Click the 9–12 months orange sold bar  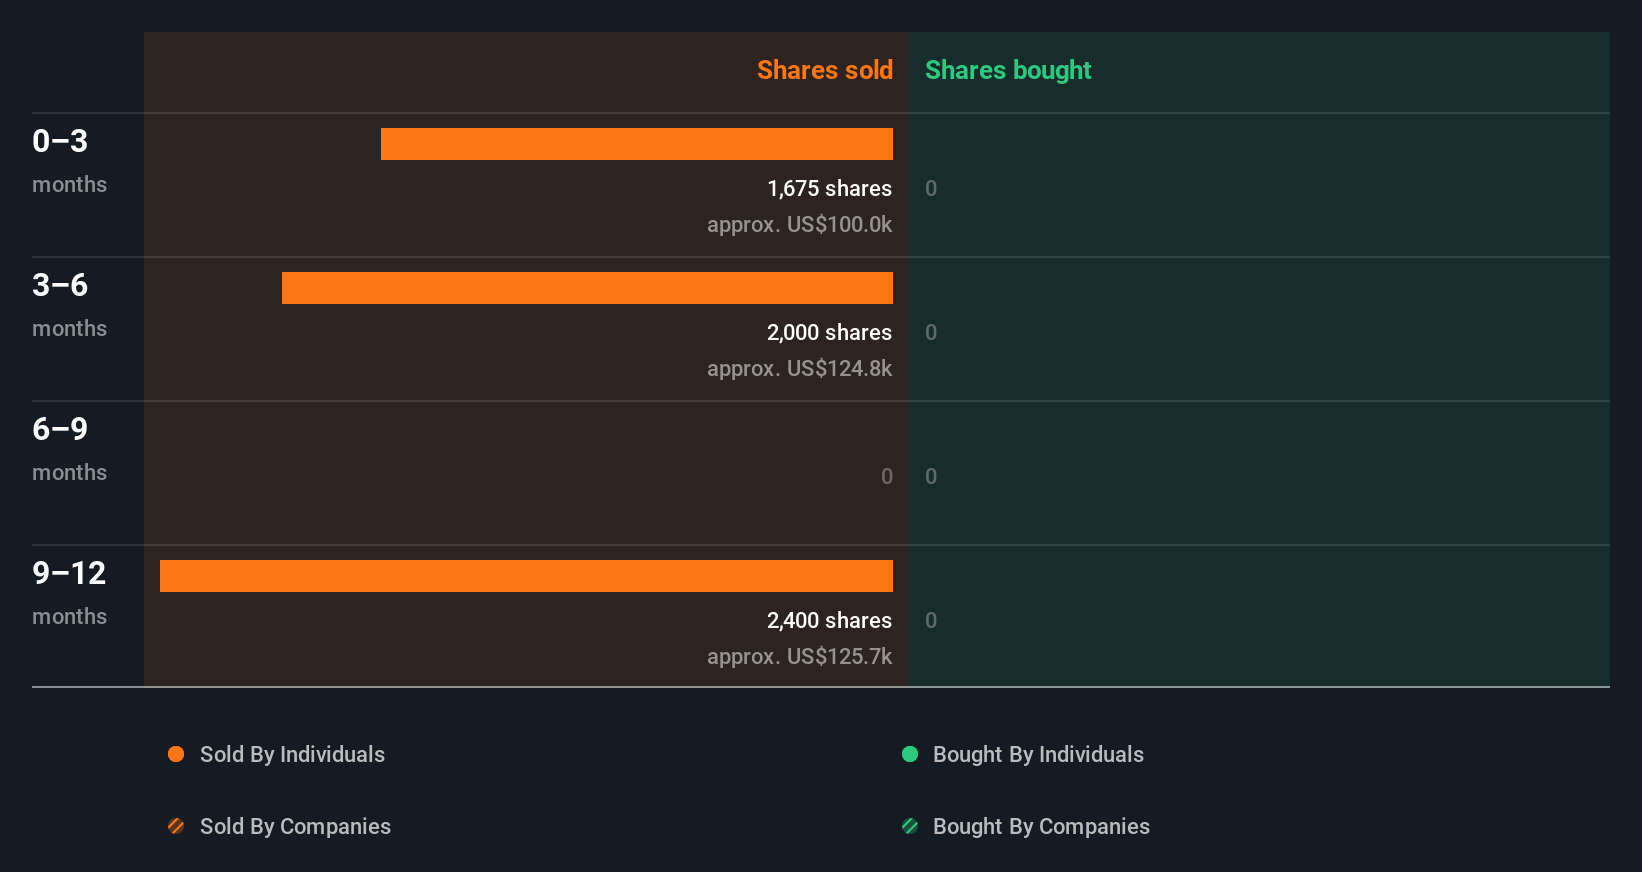click(x=526, y=576)
